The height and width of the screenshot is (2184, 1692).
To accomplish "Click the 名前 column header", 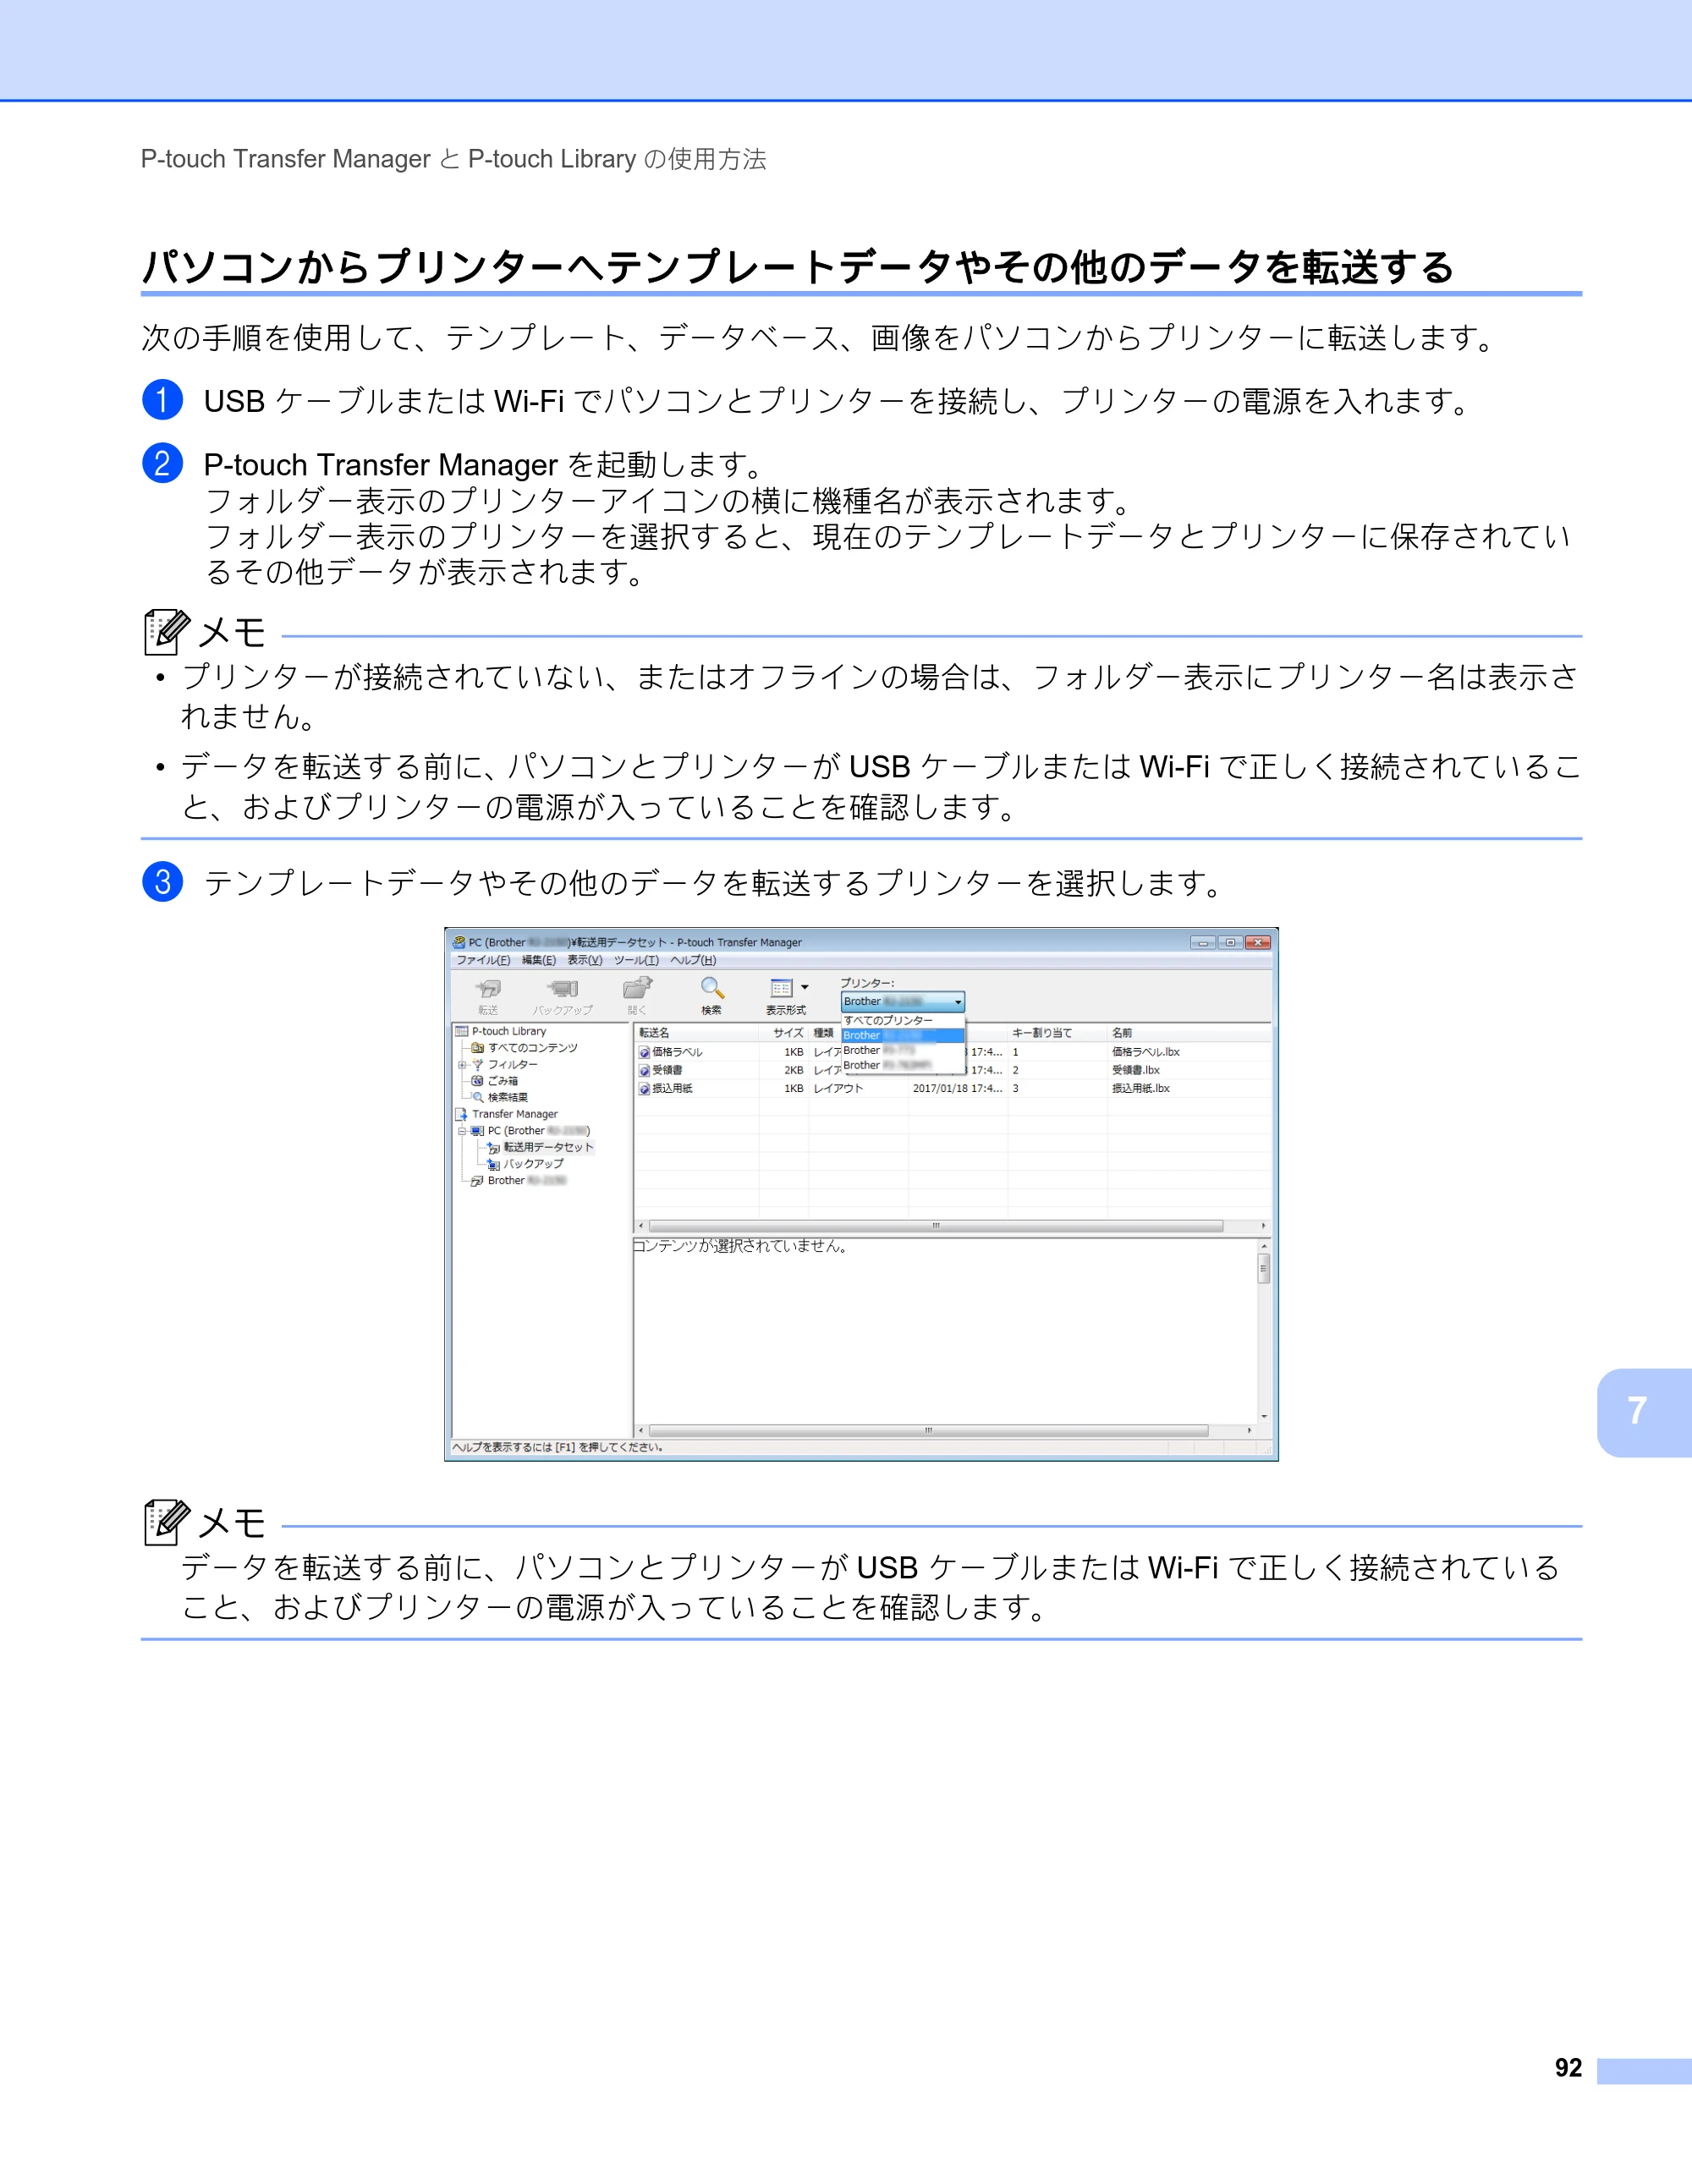I will [x=1188, y=1033].
